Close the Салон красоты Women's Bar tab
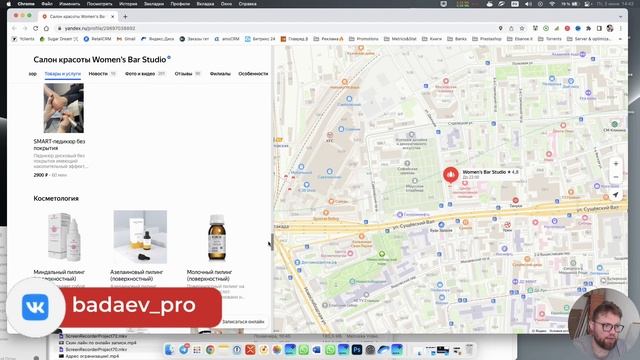This screenshot has width=640, height=360. (x=113, y=16)
